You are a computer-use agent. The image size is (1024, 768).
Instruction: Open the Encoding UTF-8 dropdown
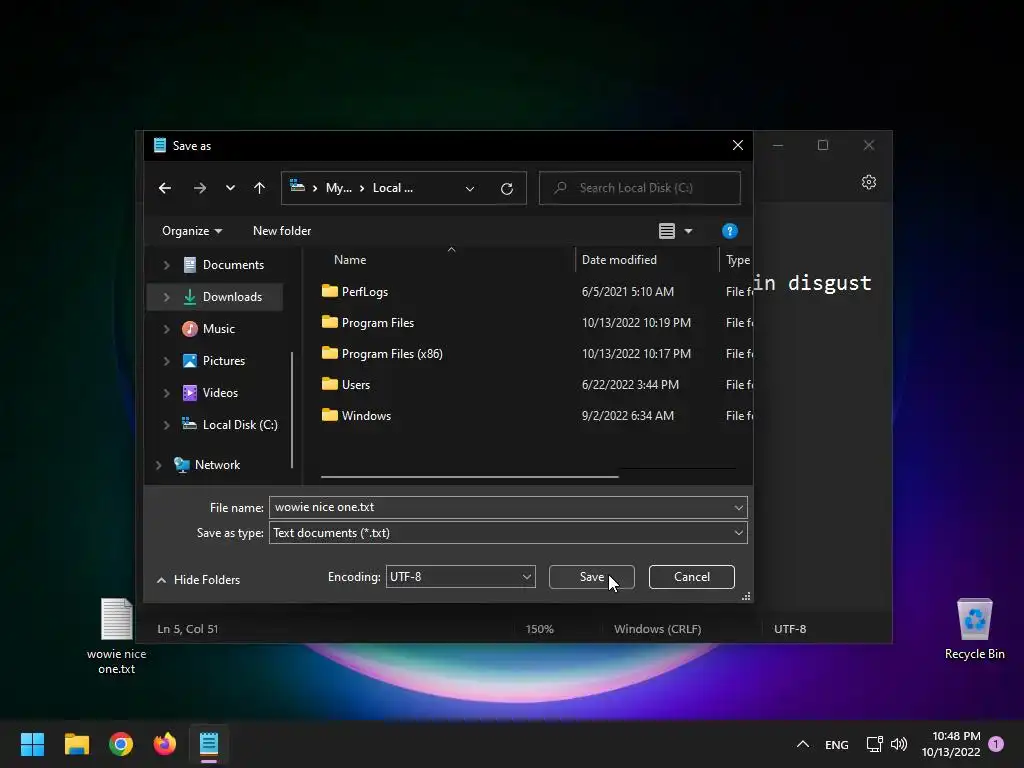460,577
